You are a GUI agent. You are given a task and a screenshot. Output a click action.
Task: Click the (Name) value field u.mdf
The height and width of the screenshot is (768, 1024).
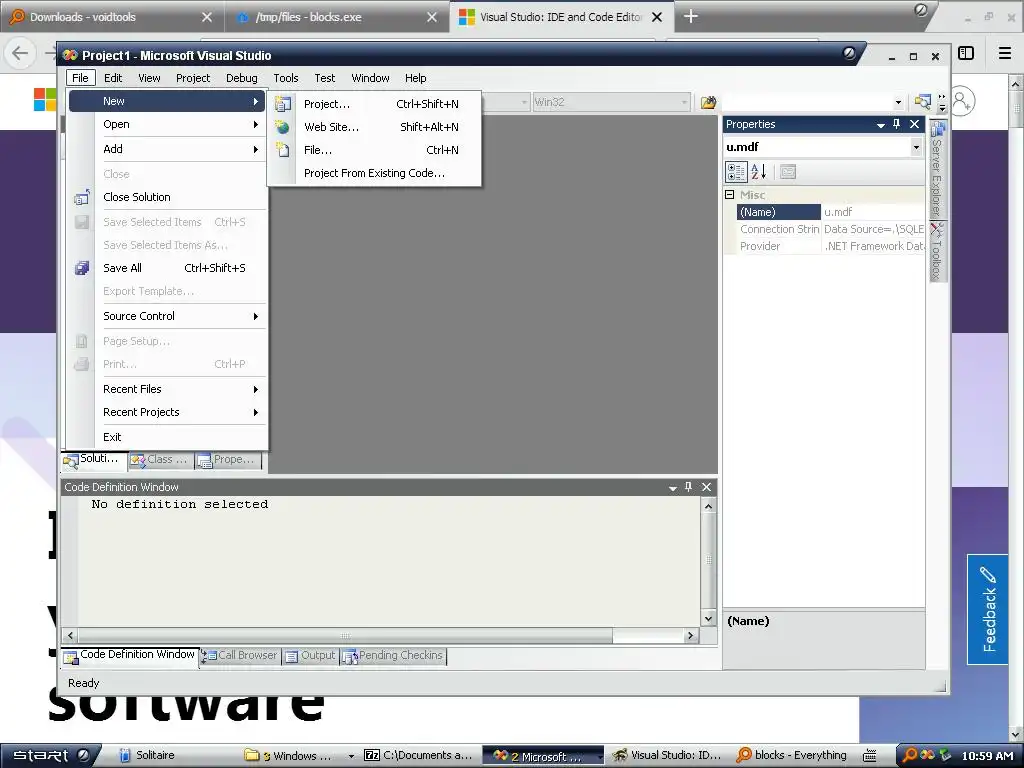click(872, 212)
